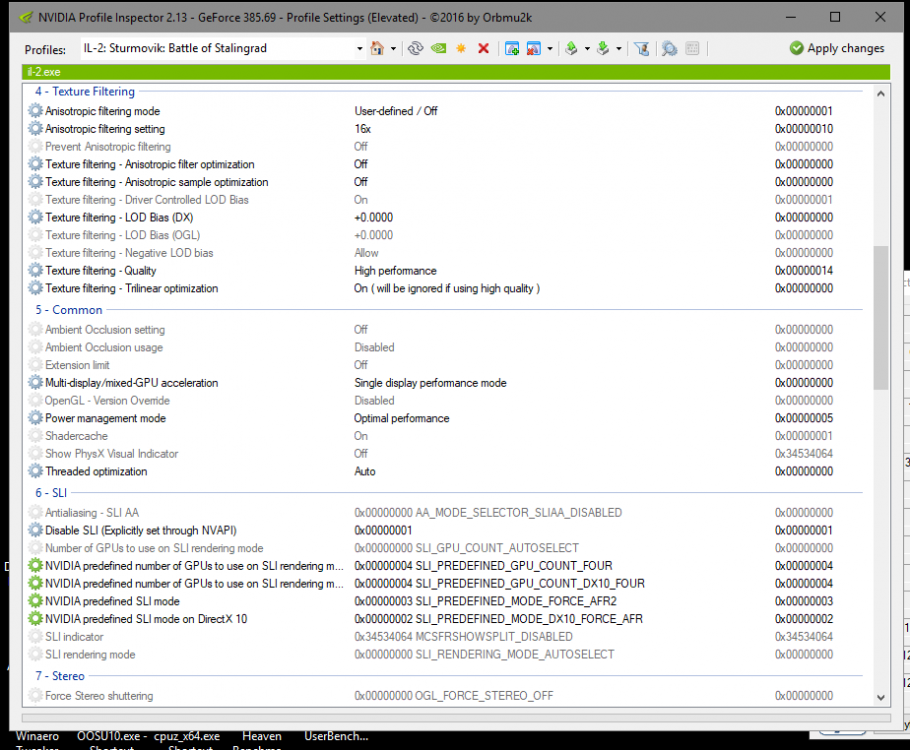Open the export profiles dropdown arrow
Image resolution: width=910 pixels, height=750 pixels.
point(587,49)
